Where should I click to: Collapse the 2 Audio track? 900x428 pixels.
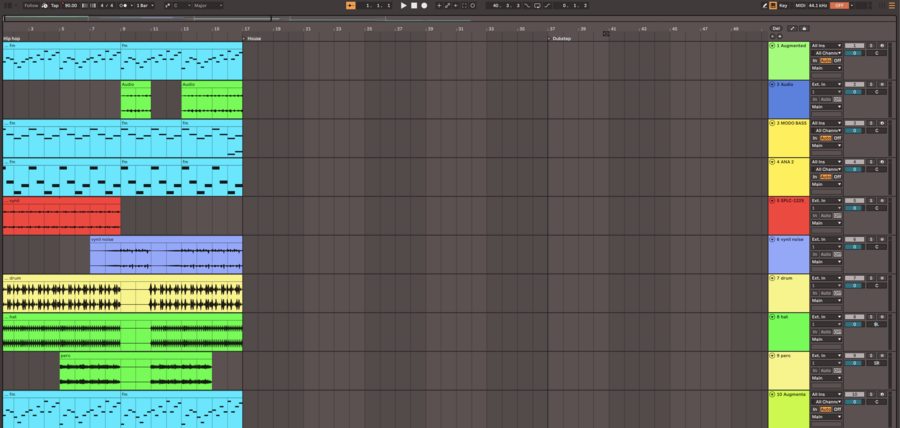tap(772, 84)
